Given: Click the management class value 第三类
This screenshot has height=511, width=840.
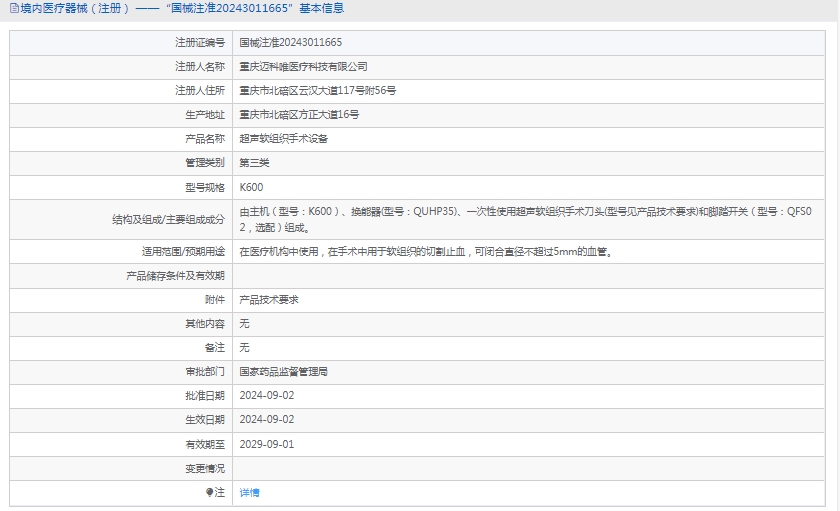Looking at the screenshot, I should point(254,163).
